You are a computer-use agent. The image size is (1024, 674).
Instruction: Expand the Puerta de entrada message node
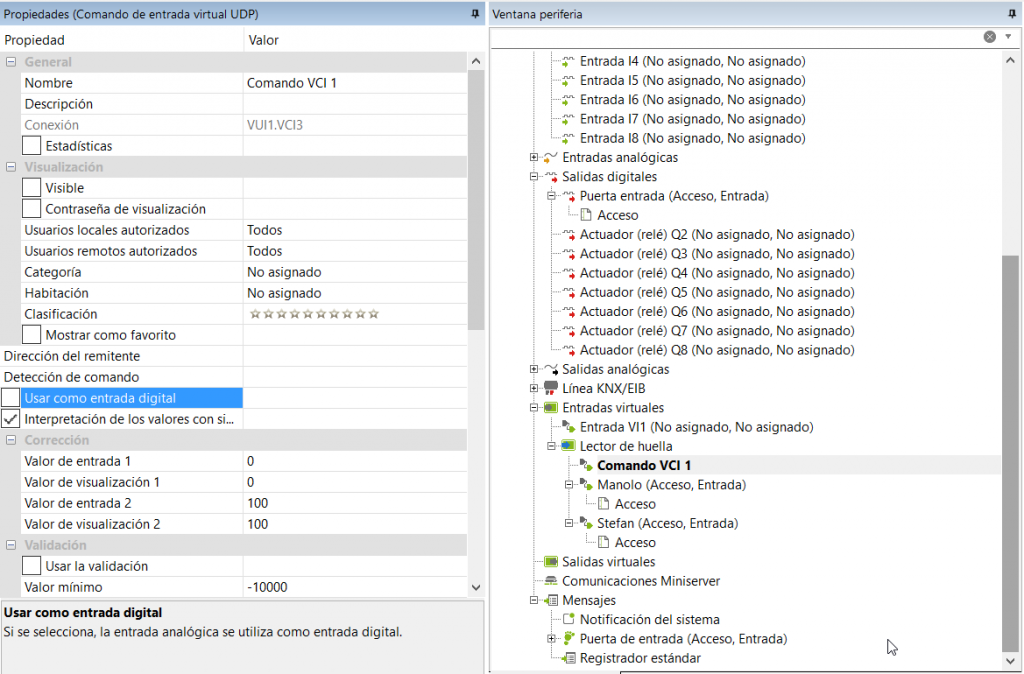click(551, 639)
